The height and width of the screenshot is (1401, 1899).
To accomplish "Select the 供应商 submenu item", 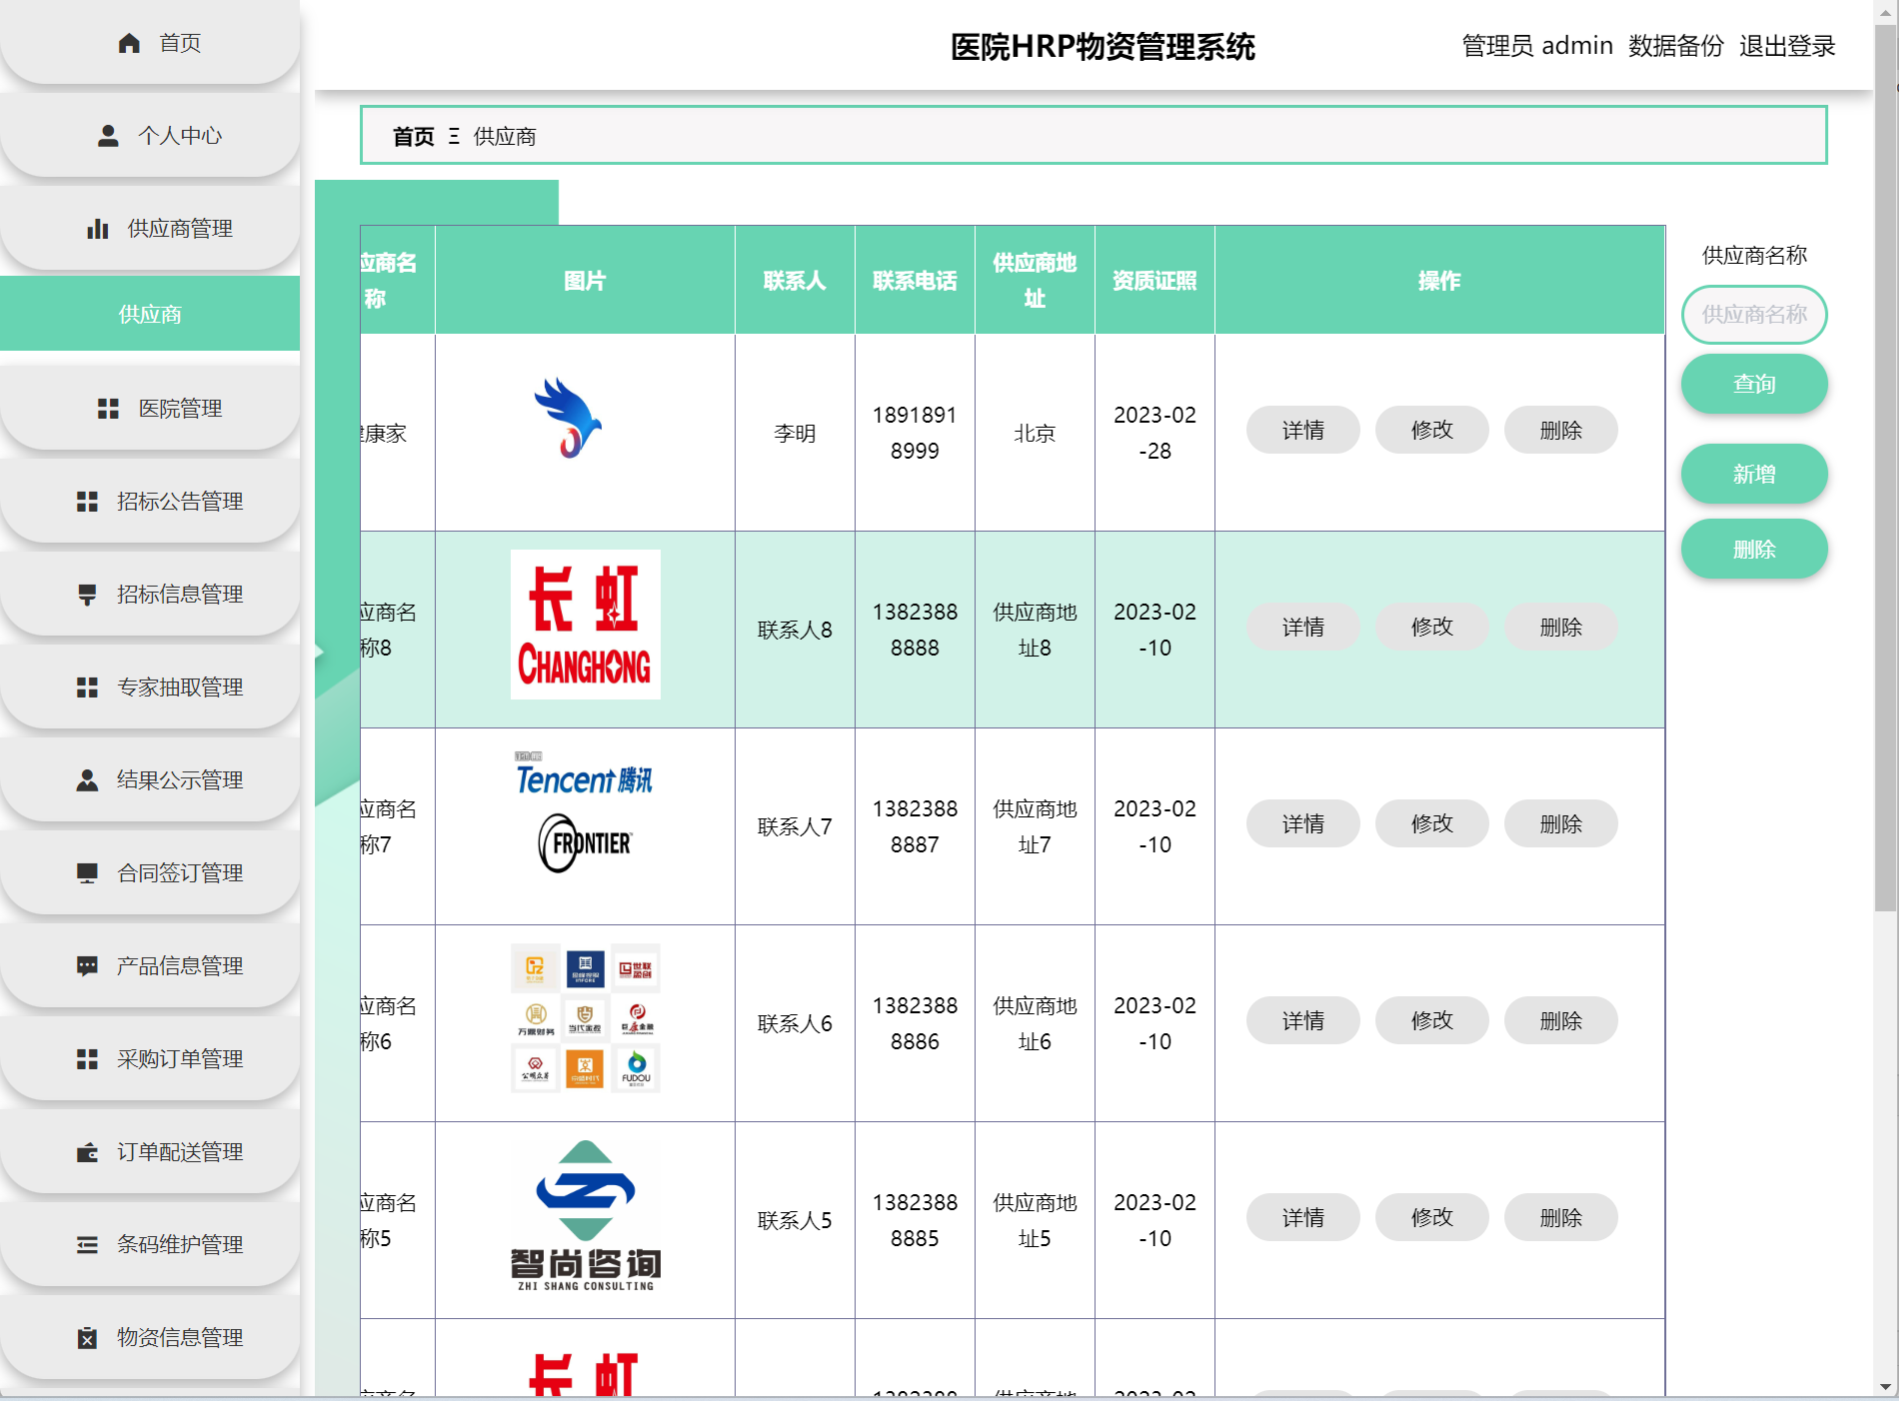I will coord(150,314).
